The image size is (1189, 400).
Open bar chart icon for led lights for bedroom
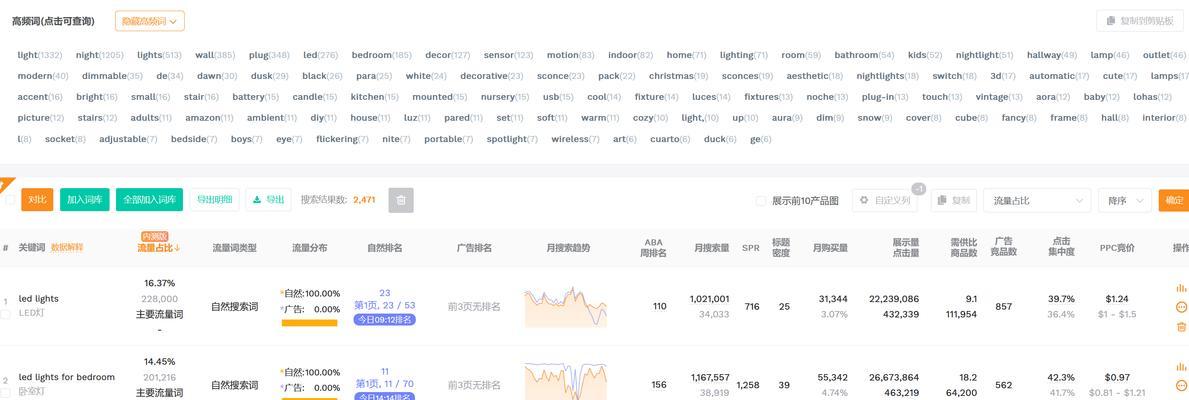pyautogui.click(x=1181, y=367)
